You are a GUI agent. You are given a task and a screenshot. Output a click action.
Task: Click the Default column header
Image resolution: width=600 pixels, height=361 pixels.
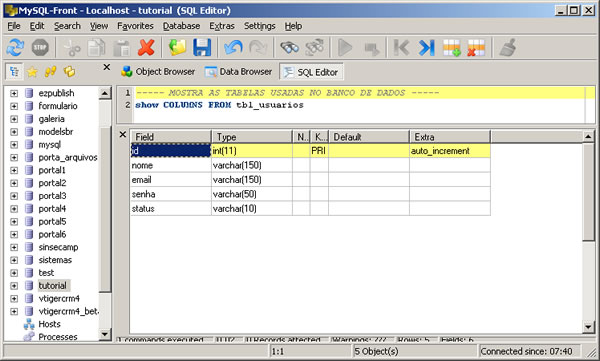click(x=369, y=137)
